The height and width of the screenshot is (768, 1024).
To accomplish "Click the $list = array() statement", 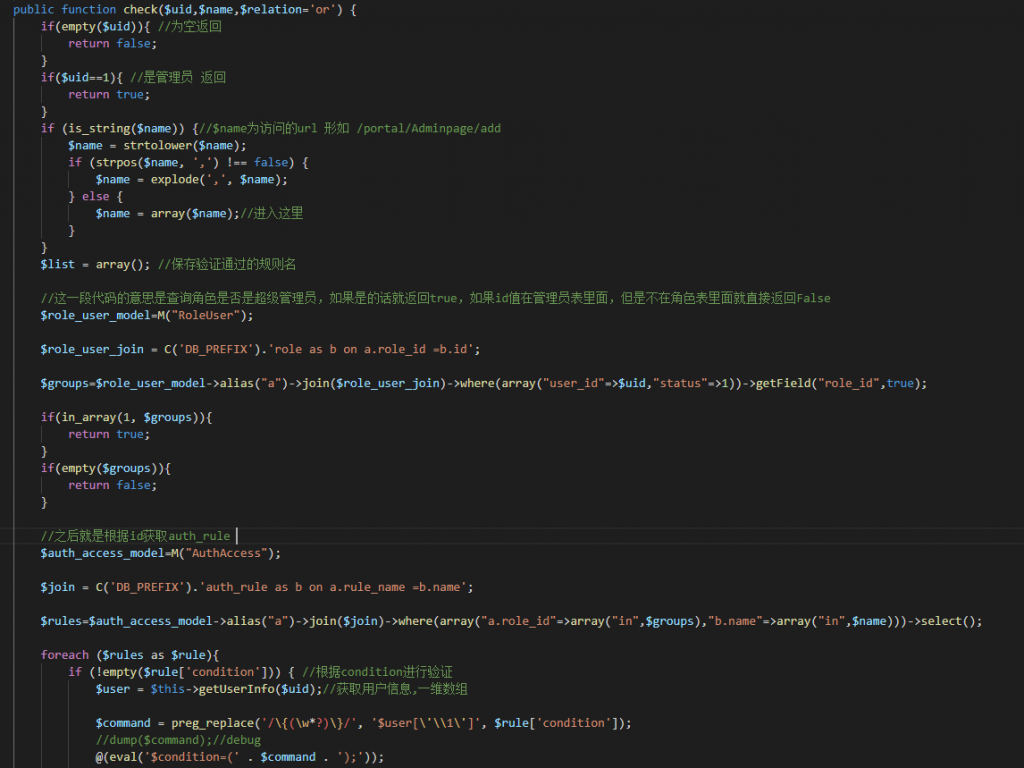I will (x=93, y=264).
